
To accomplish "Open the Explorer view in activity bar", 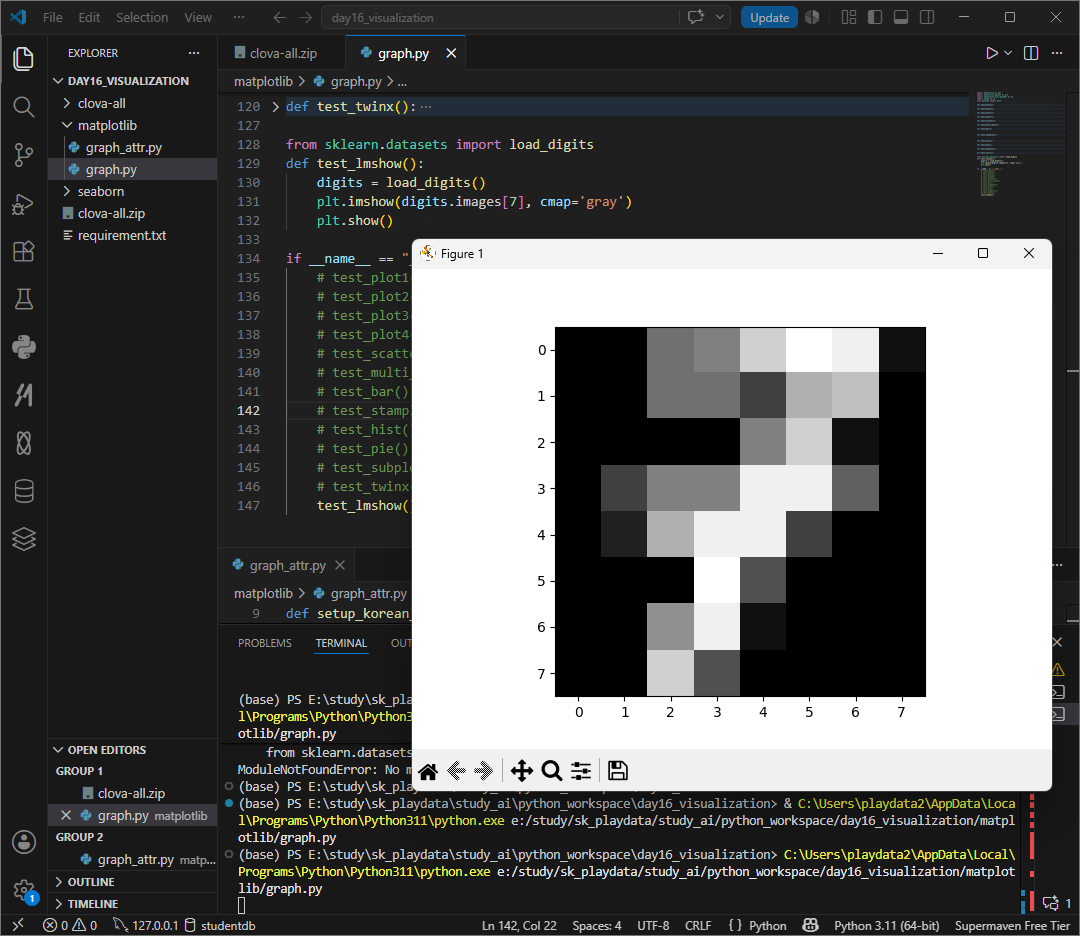I will click(23, 59).
